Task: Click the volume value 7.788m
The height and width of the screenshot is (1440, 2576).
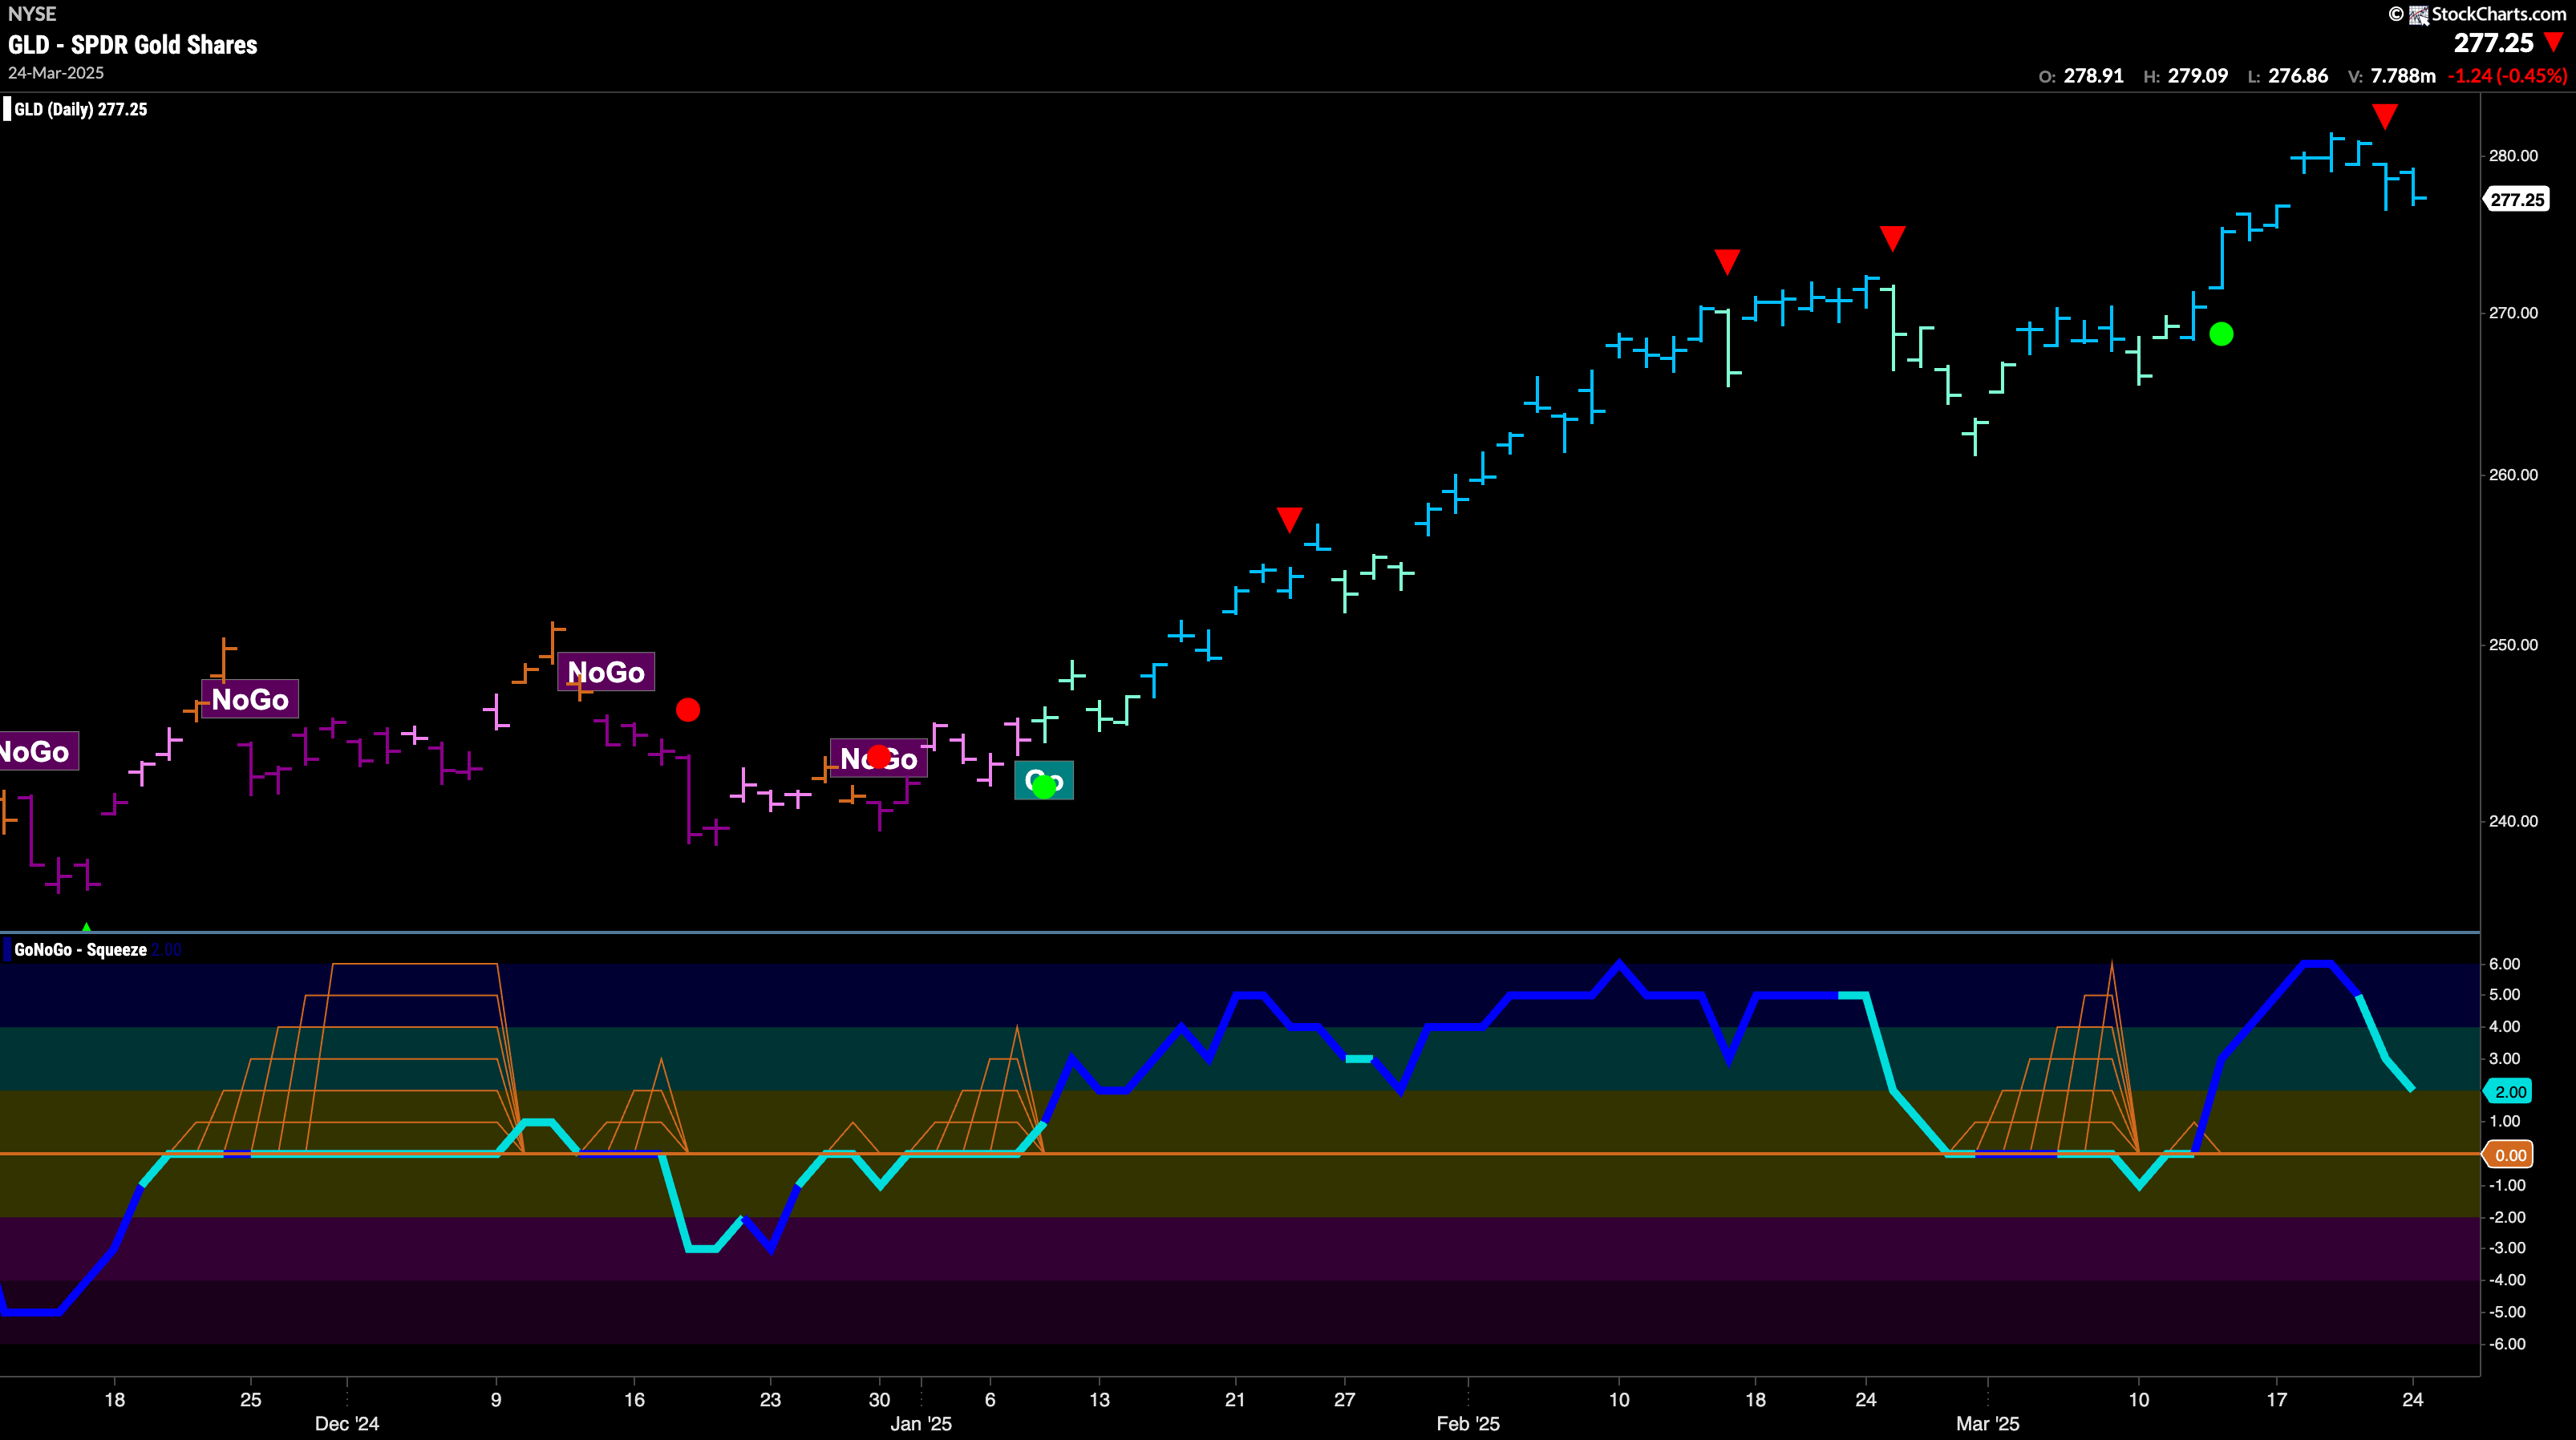Action: pos(2403,76)
